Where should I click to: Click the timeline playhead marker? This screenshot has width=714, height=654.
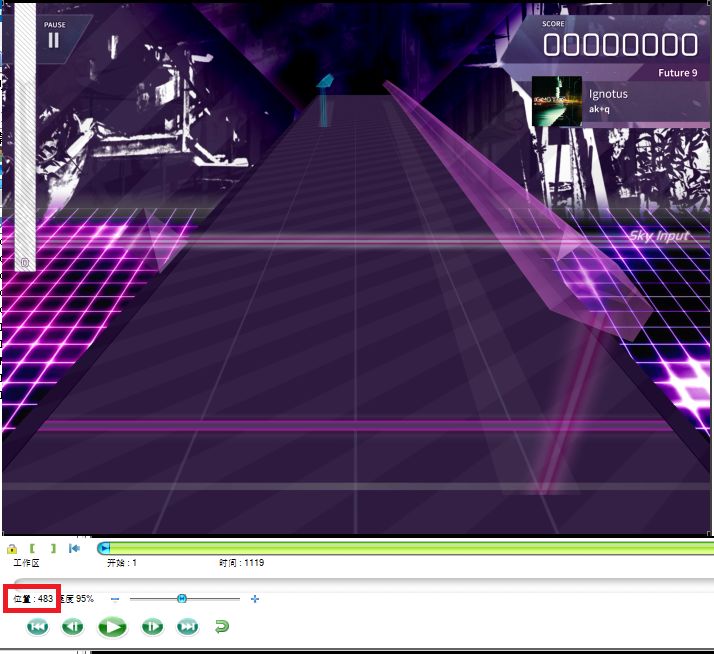tap(104, 548)
